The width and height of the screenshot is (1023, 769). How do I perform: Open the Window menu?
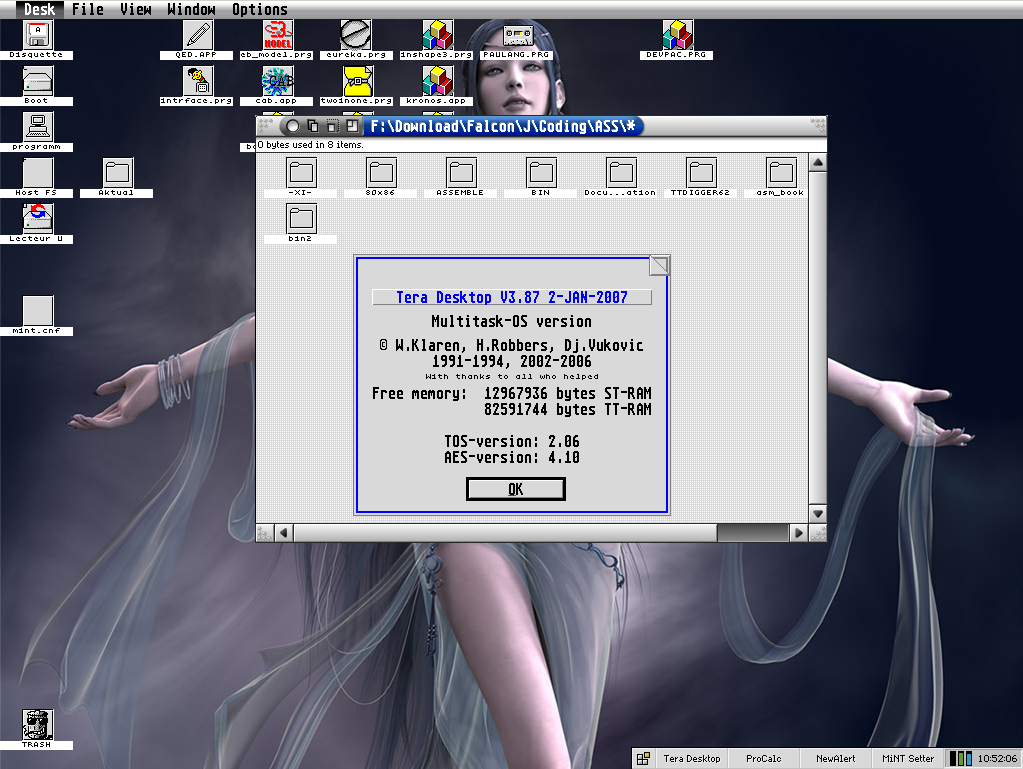tap(191, 9)
